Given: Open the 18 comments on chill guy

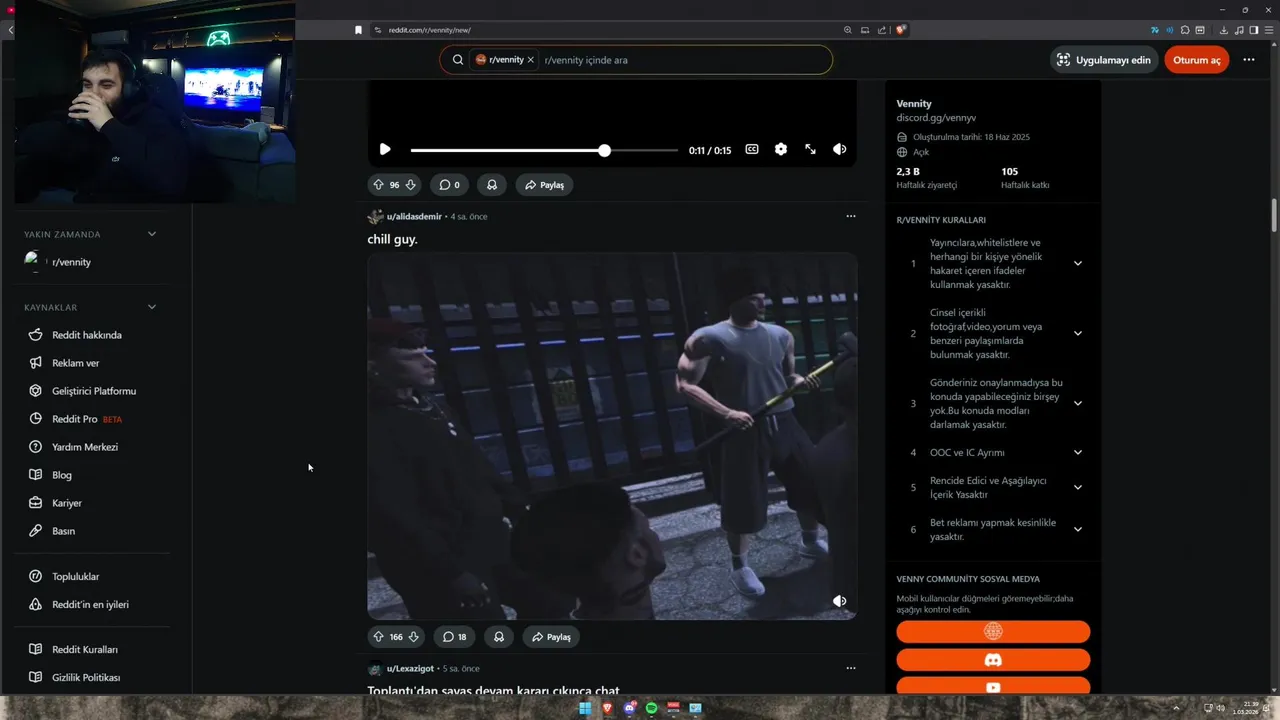Looking at the screenshot, I should point(455,637).
